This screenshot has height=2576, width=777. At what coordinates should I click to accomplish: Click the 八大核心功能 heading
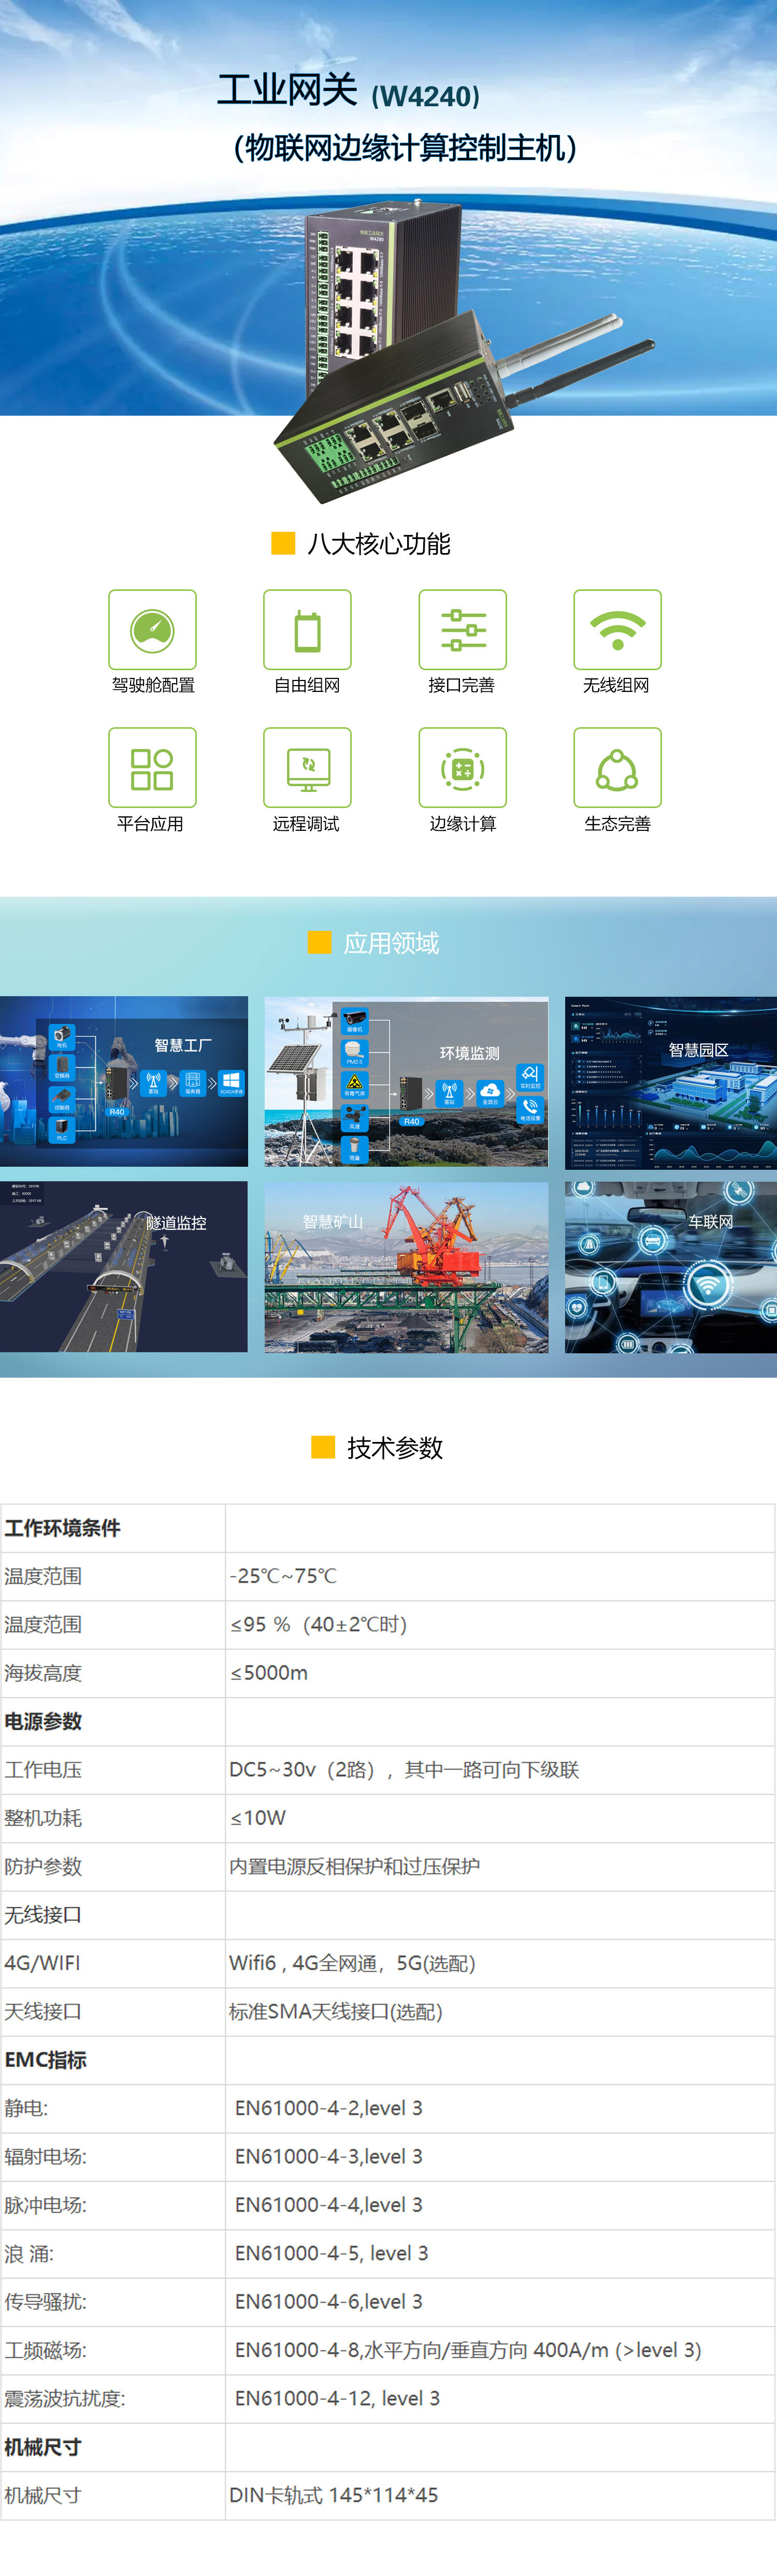click(379, 544)
